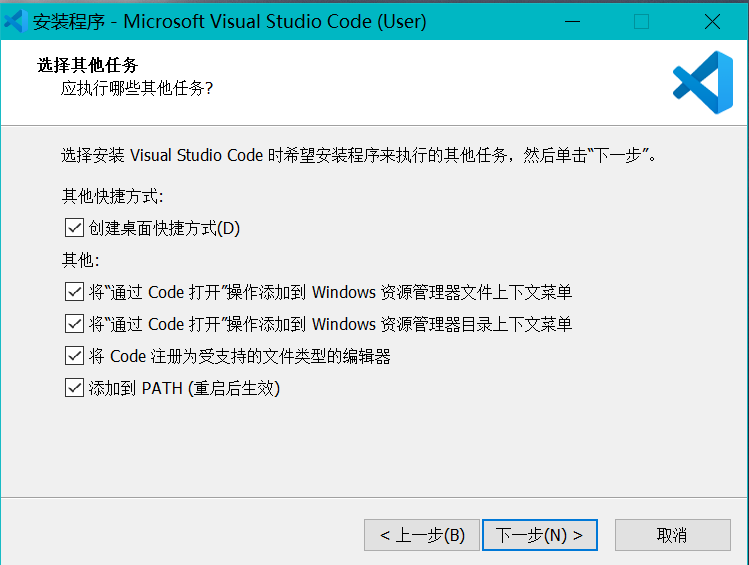
Task: Uncheck the 创建桌面快捷方式(D) checkbox
Action: [x=74, y=228]
